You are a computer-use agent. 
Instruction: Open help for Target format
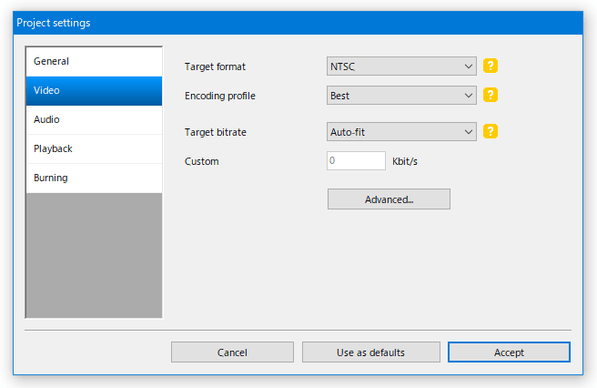pyautogui.click(x=490, y=66)
